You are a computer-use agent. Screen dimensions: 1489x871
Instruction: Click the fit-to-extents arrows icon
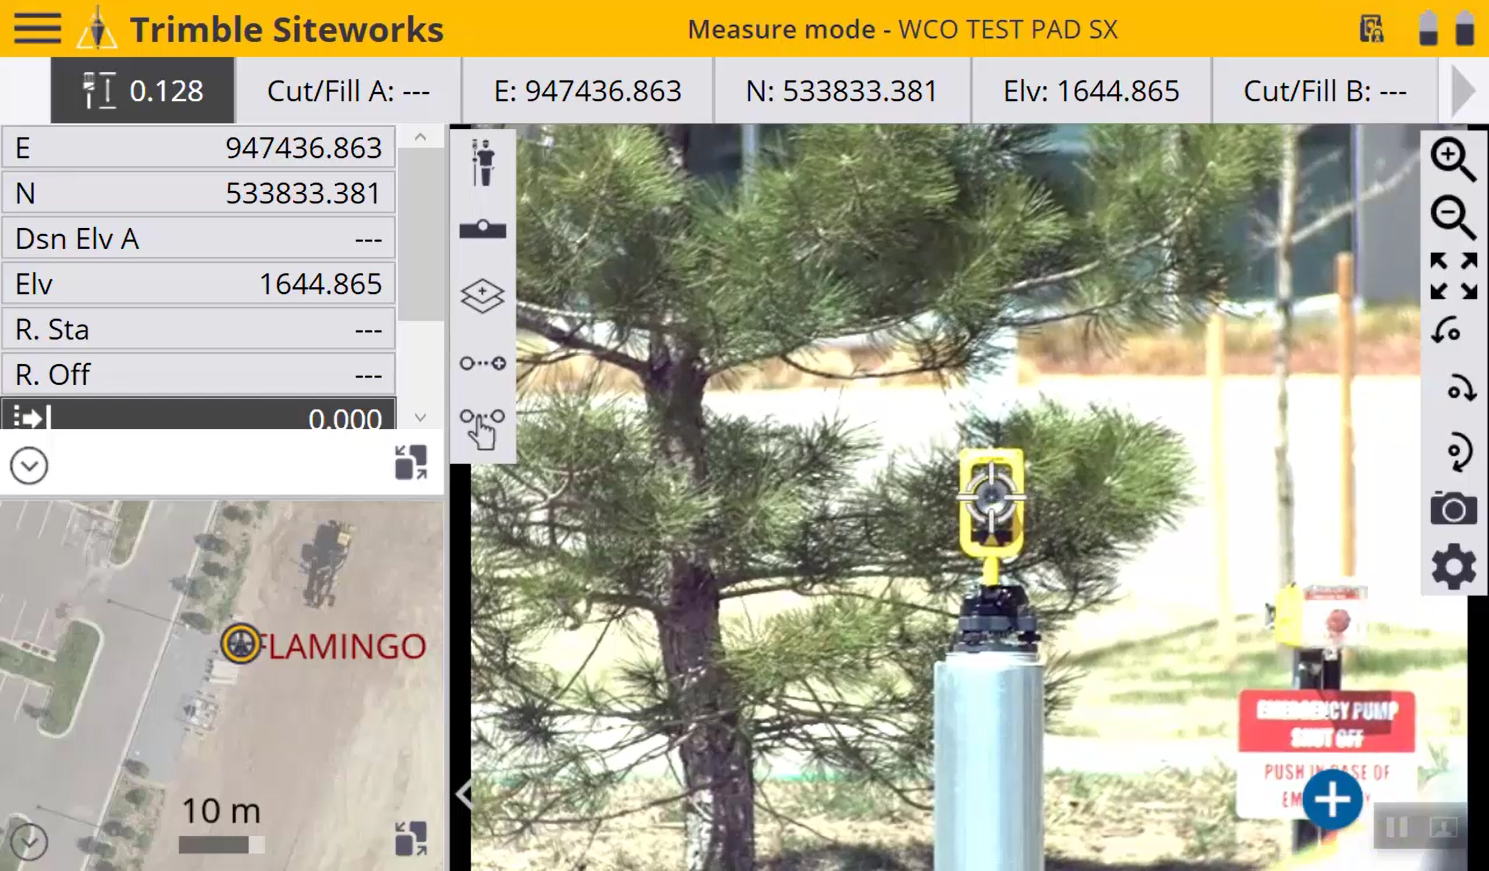(1452, 275)
